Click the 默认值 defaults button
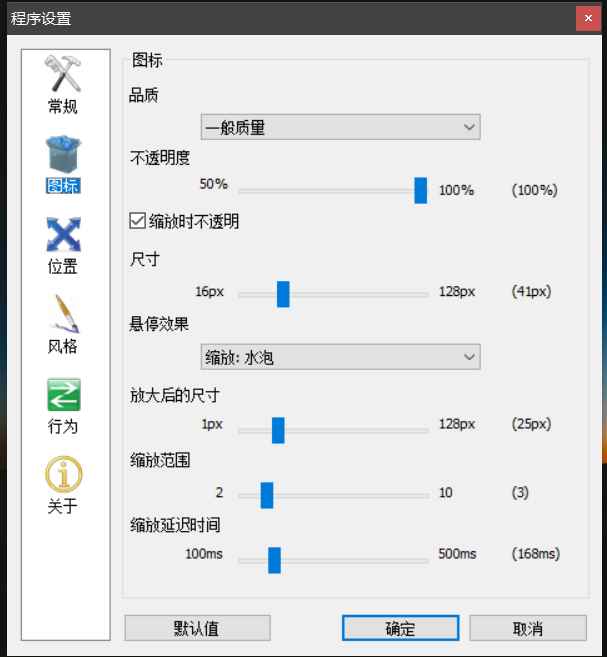This screenshot has height=657, width=607. tap(197, 628)
